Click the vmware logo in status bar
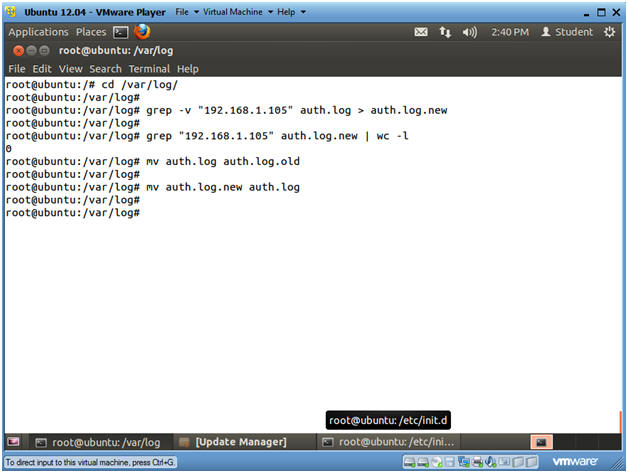628x473 pixels. coord(575,461)
